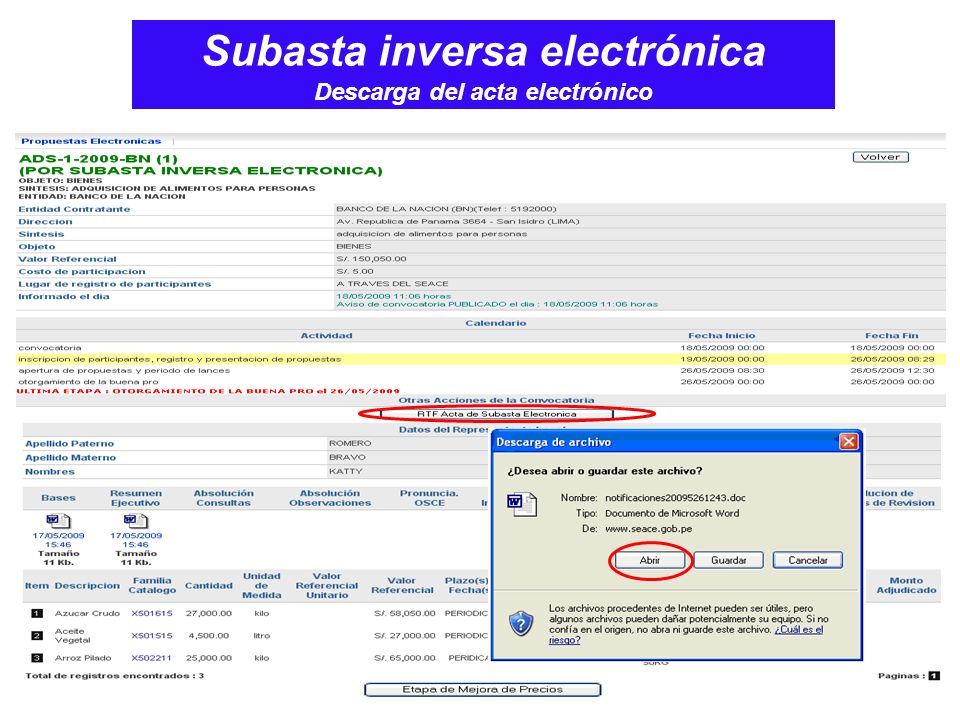Click the Actividad column header
The height and width of the screenshot is (720, 960).
tap(326, 336)
